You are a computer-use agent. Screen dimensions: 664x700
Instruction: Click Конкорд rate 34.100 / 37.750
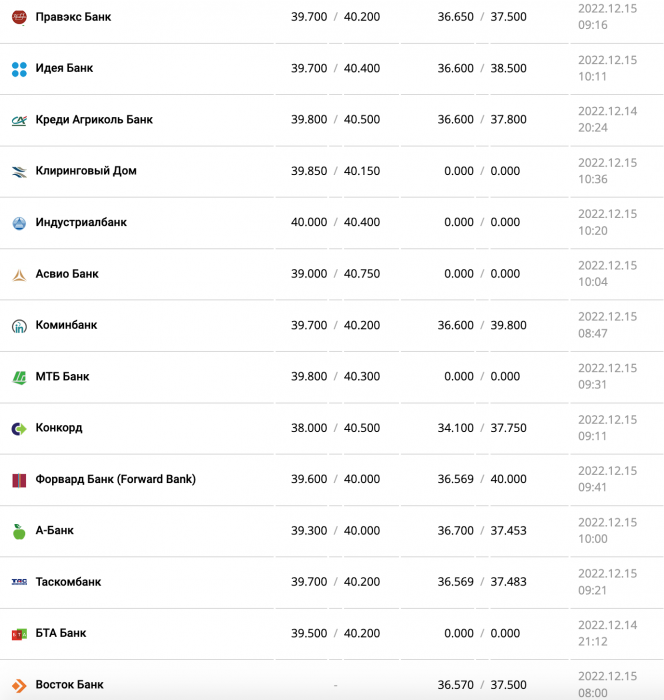(482, 428)
